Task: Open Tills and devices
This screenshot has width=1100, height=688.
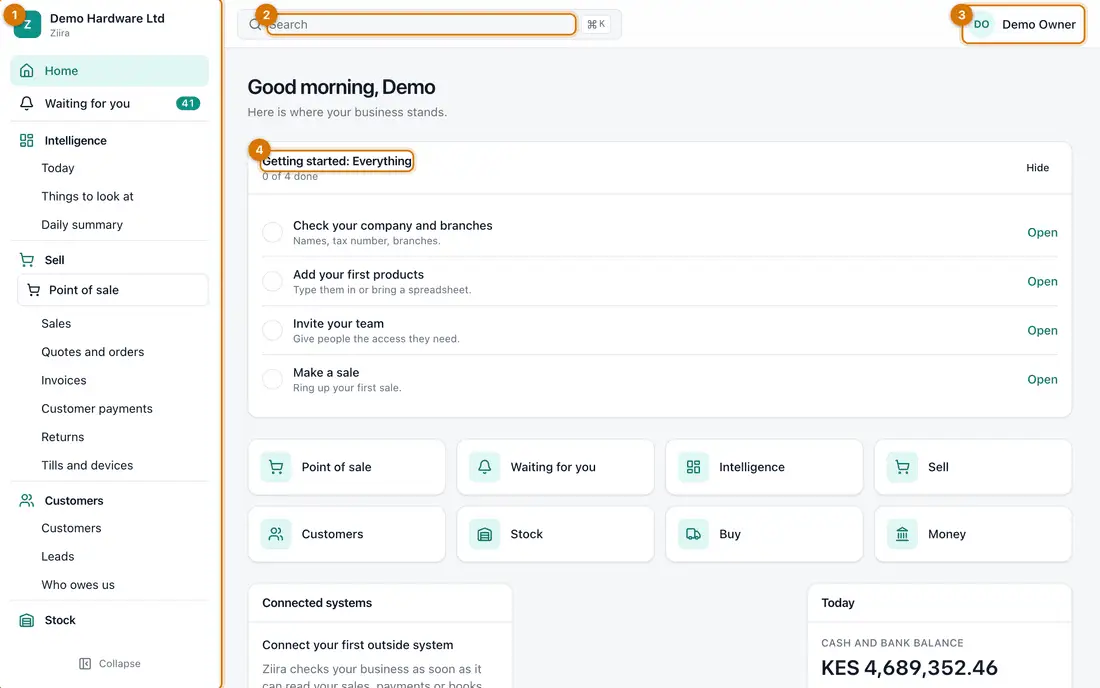Action: (x=87, y=466)
